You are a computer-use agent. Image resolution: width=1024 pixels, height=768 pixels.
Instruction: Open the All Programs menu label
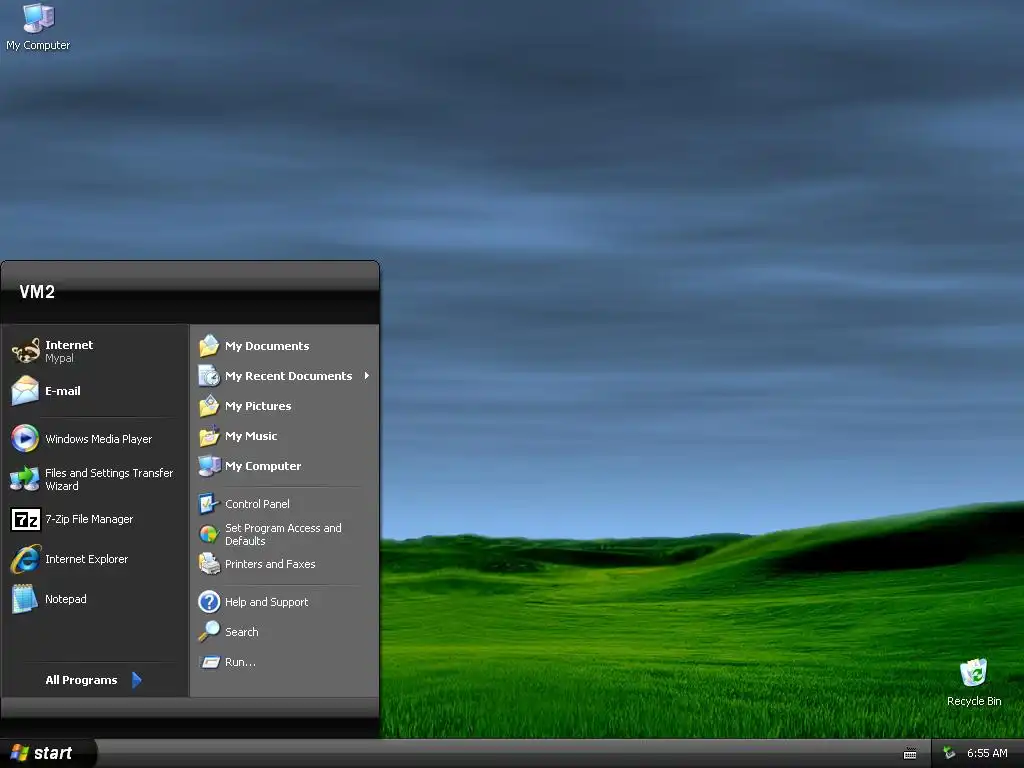(x=81, y=680)
